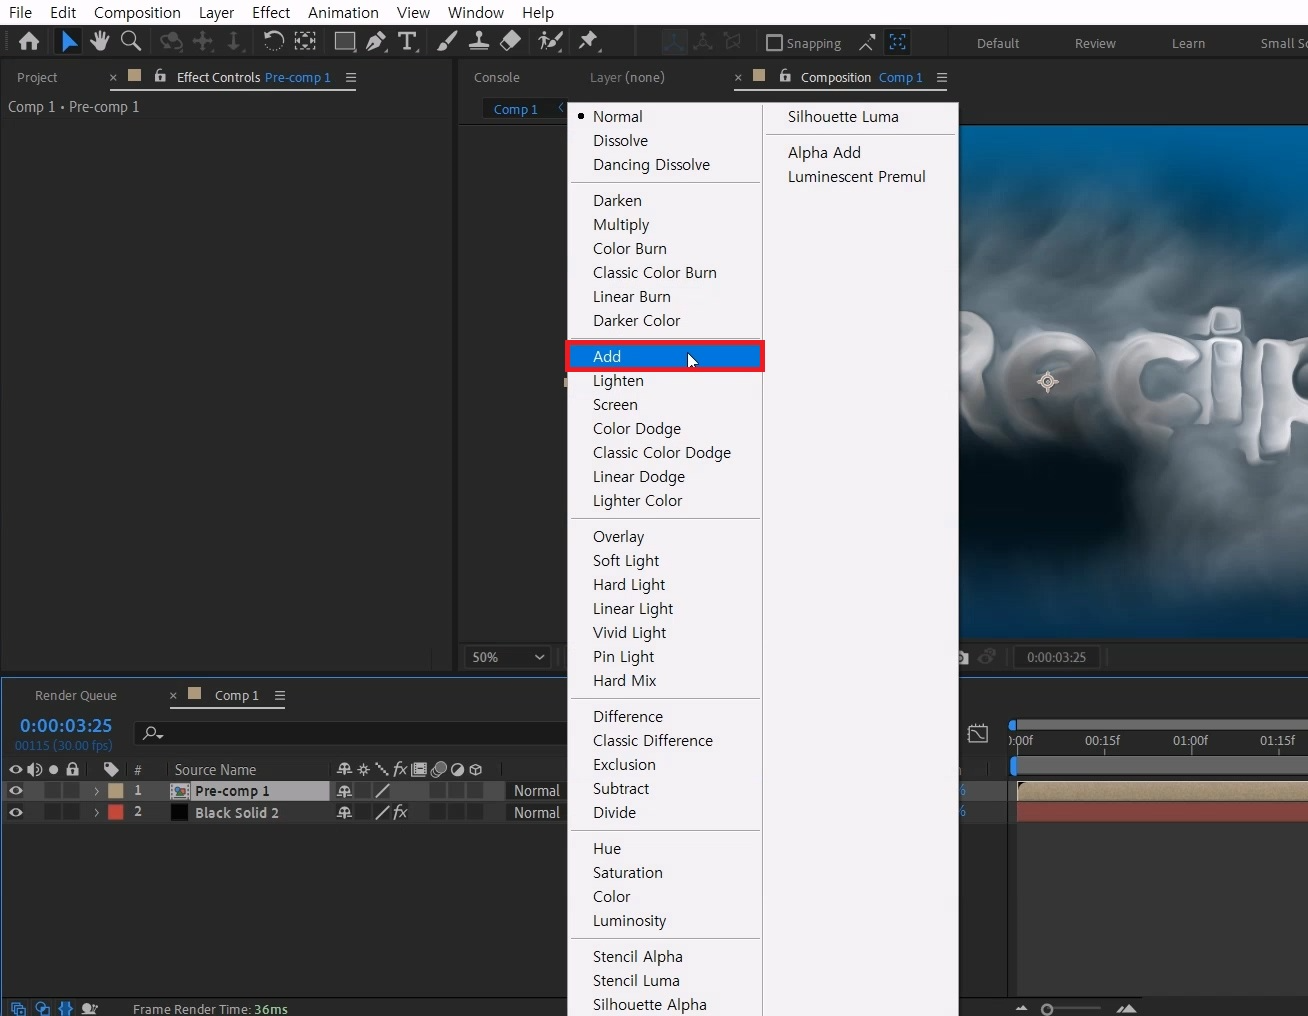Screen dimensions: 1308x1016
Task: Open the File menu
Action: pos(20,12)
